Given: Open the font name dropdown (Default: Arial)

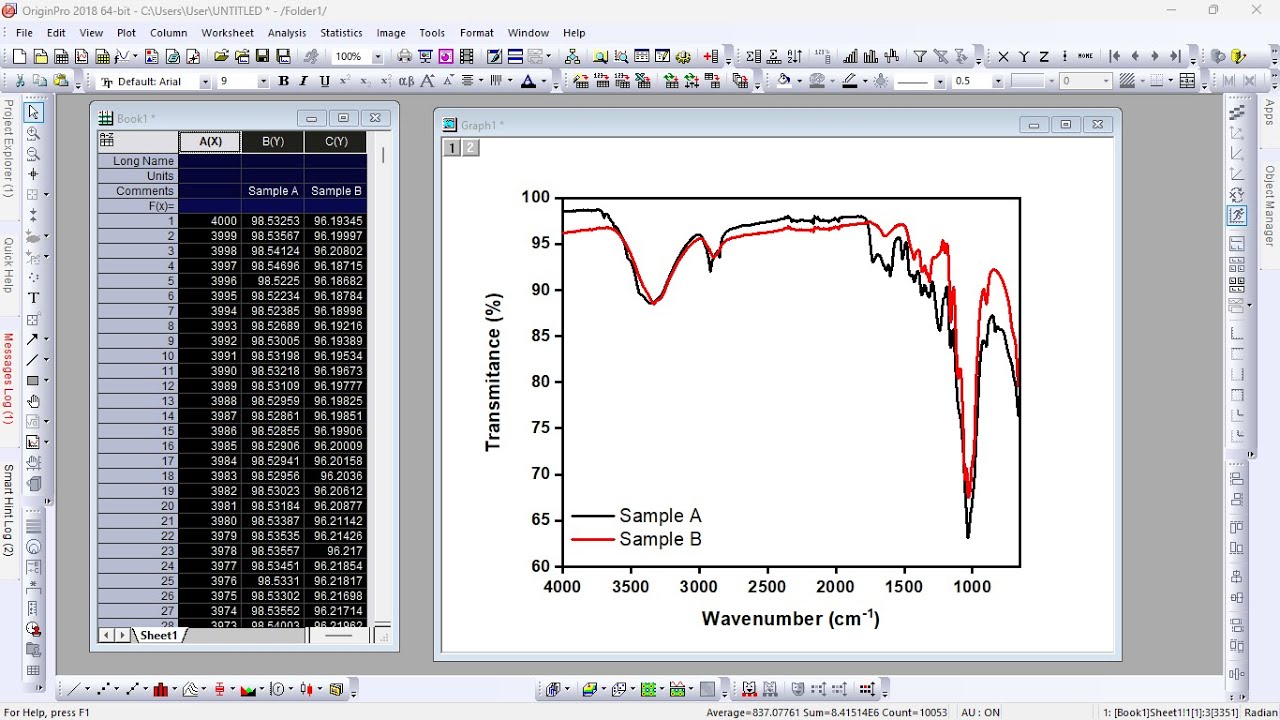Looking at the screenshot, I should tap(205, 82).
